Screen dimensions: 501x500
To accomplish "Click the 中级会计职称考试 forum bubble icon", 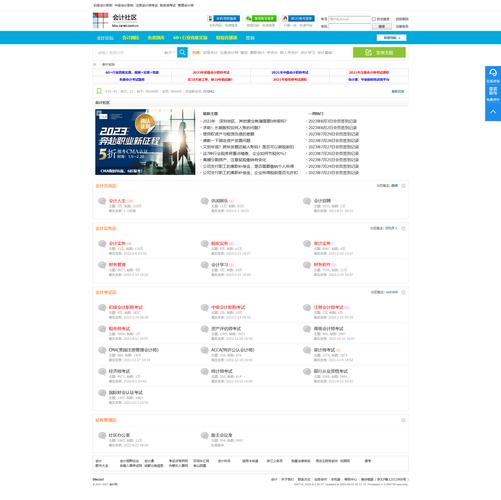I will [x=204, y=308].
